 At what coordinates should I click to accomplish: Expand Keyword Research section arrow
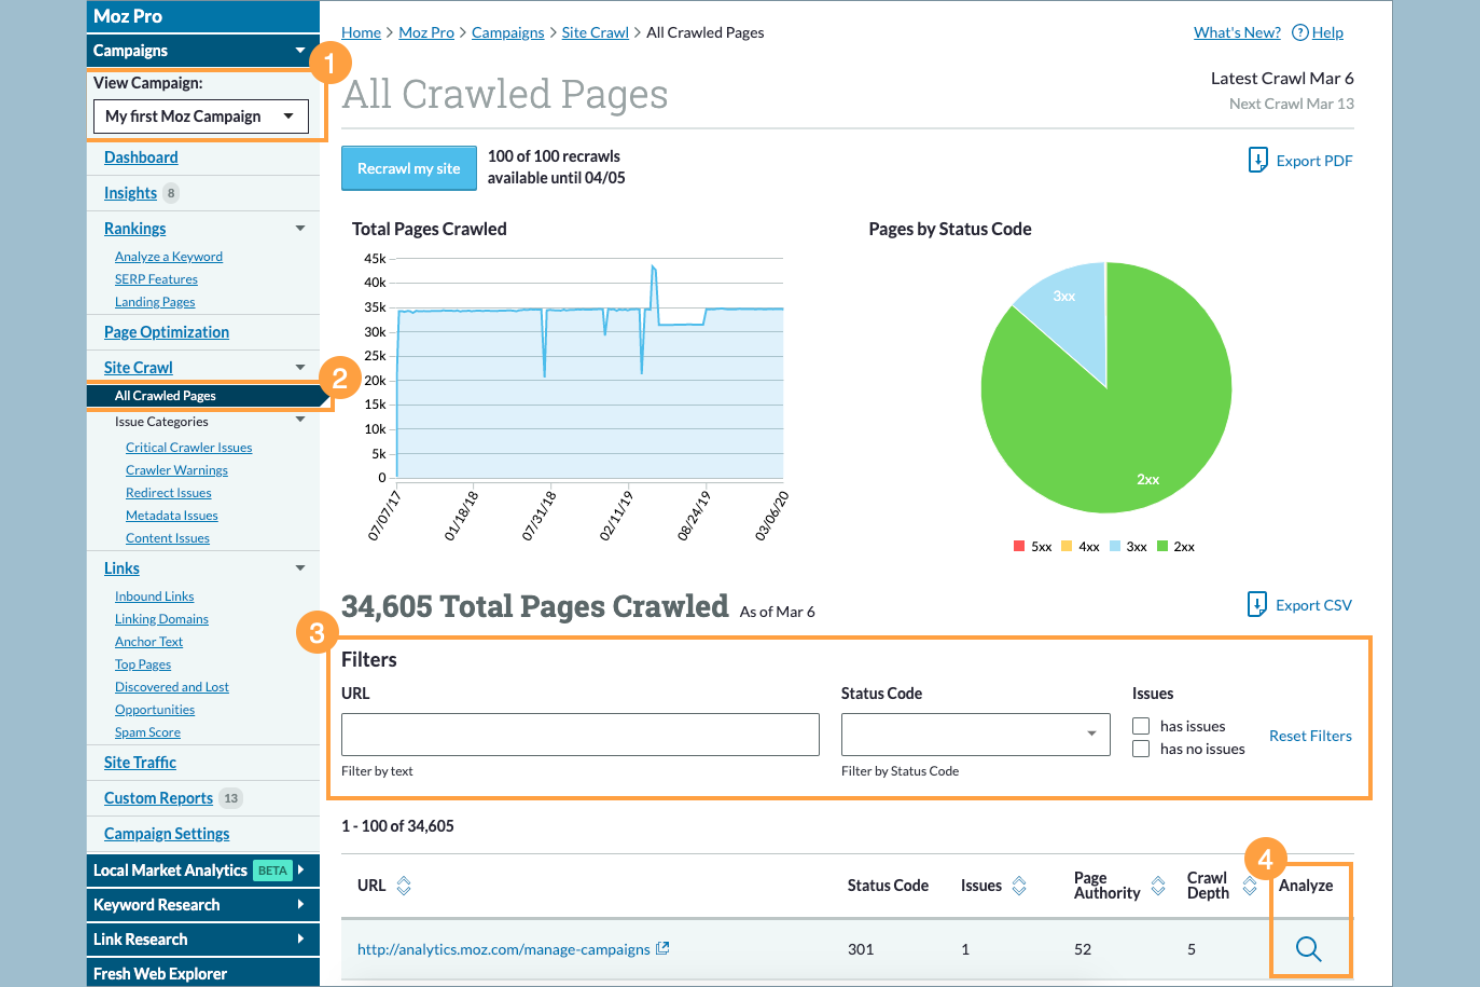point(300,904)
